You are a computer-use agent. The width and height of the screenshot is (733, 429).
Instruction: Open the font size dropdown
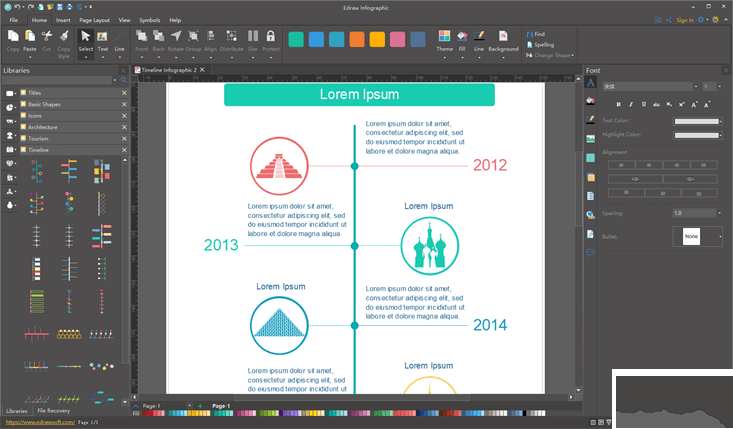coord(719,86)
